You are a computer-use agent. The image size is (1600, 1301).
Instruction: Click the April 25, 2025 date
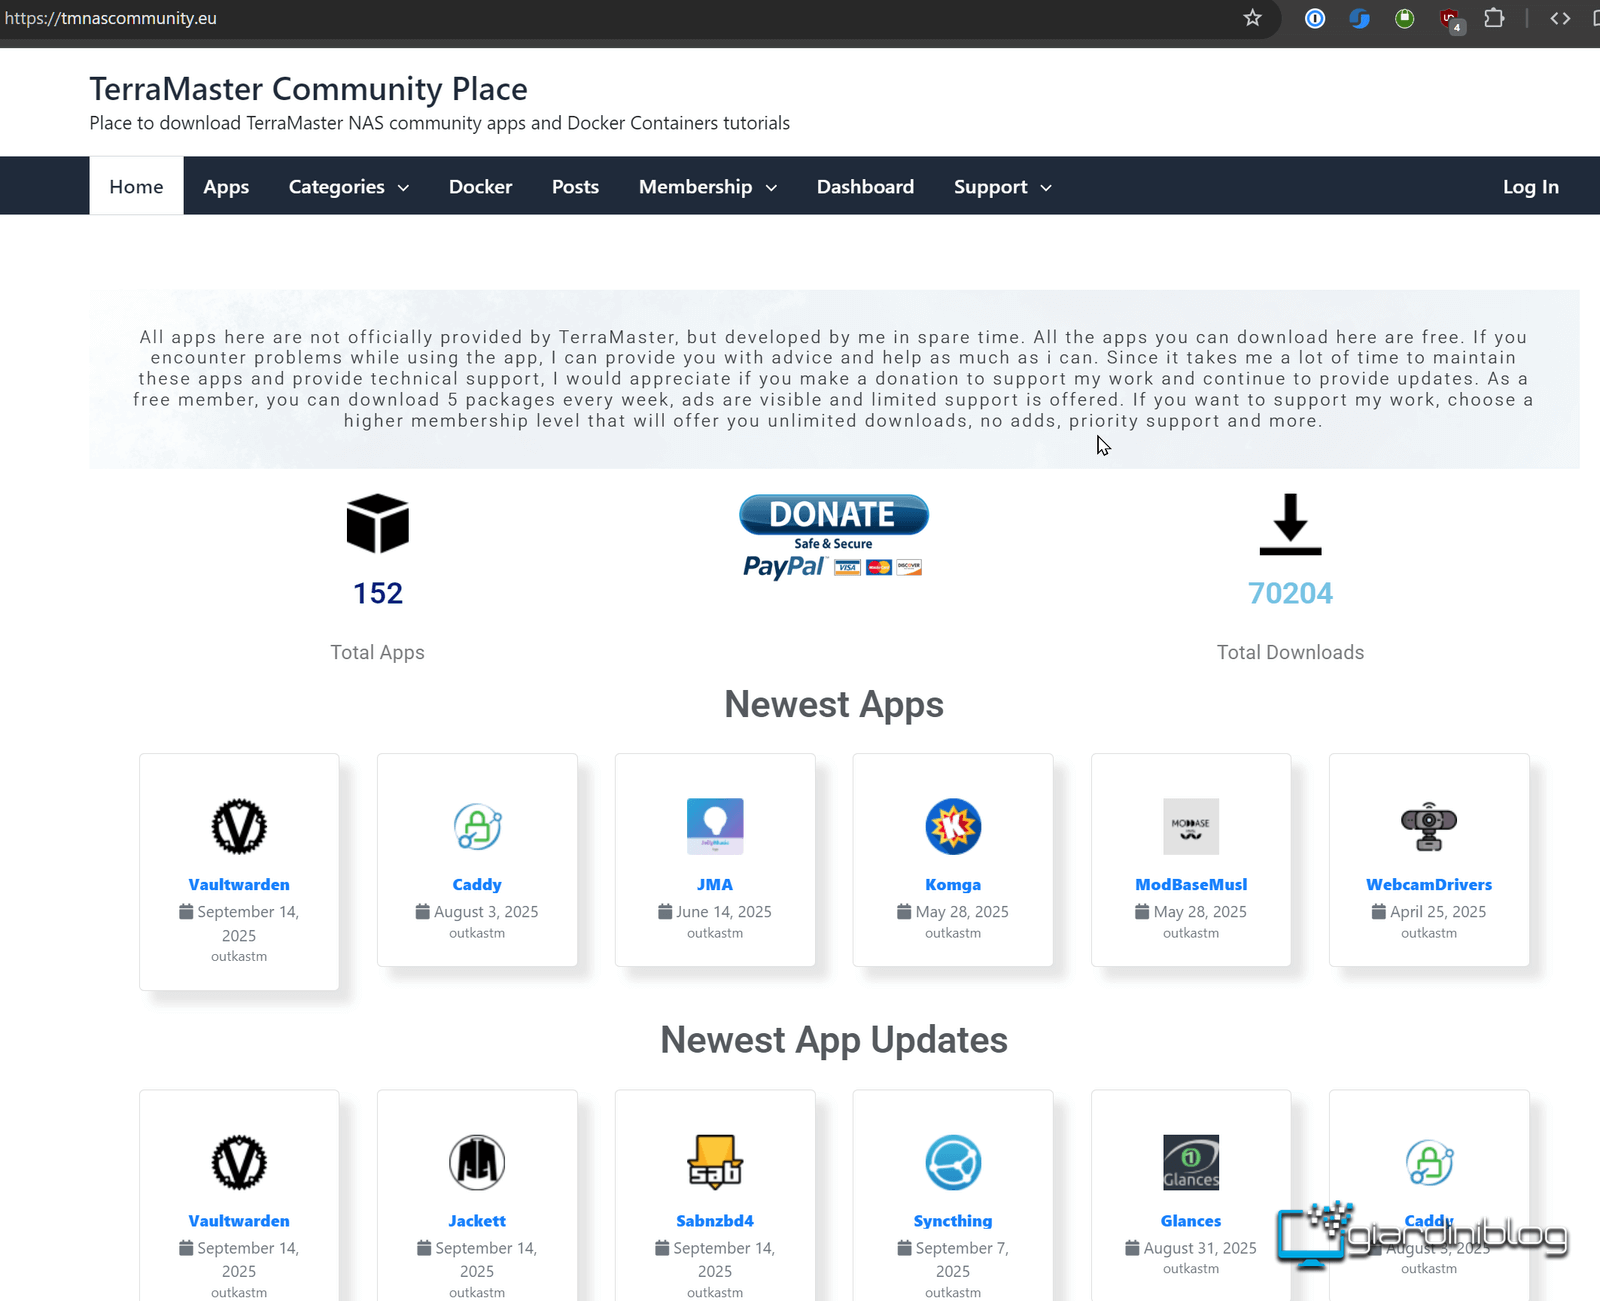pyautogui.click(x=1438, y=912)
